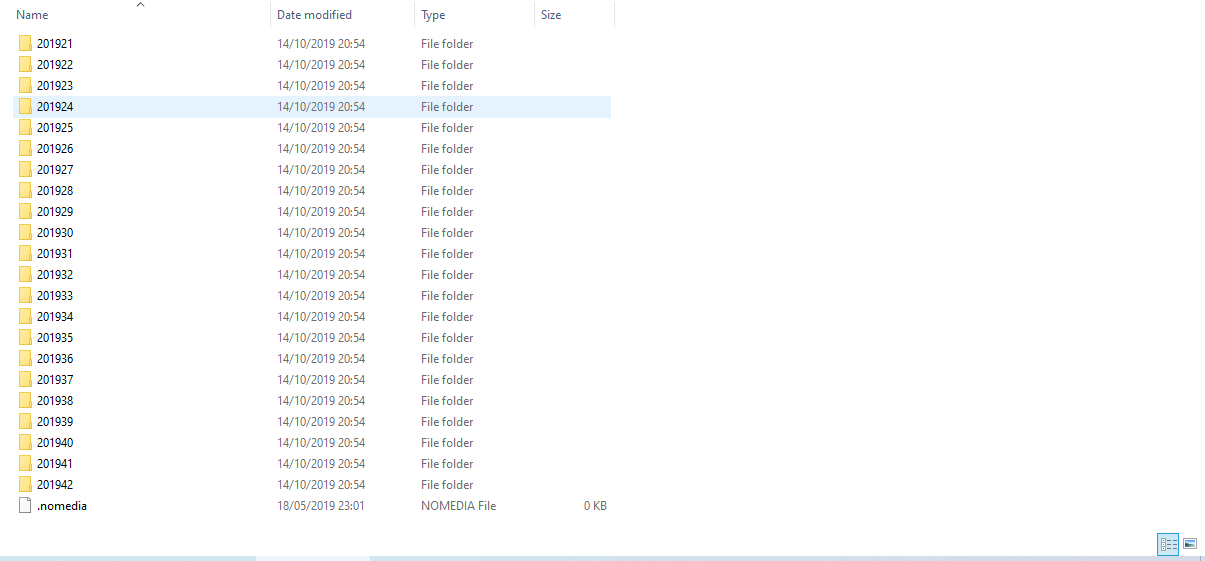This screenshot has height=561, width=1205.
Task: Click the .nomedia file icon
Action: 25,506
